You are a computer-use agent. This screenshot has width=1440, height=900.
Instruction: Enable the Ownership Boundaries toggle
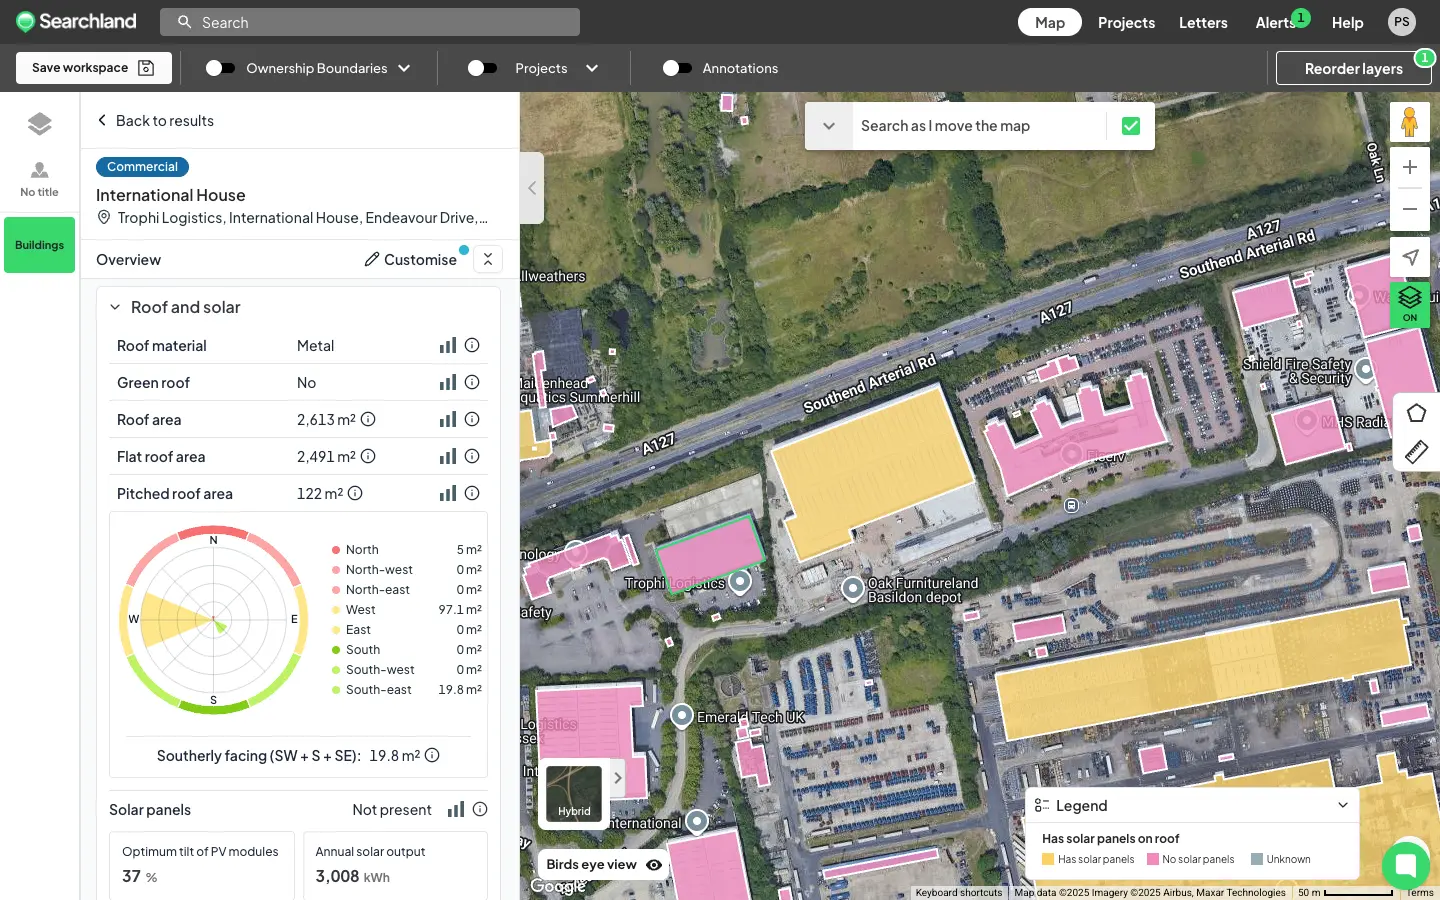(220, 68)
